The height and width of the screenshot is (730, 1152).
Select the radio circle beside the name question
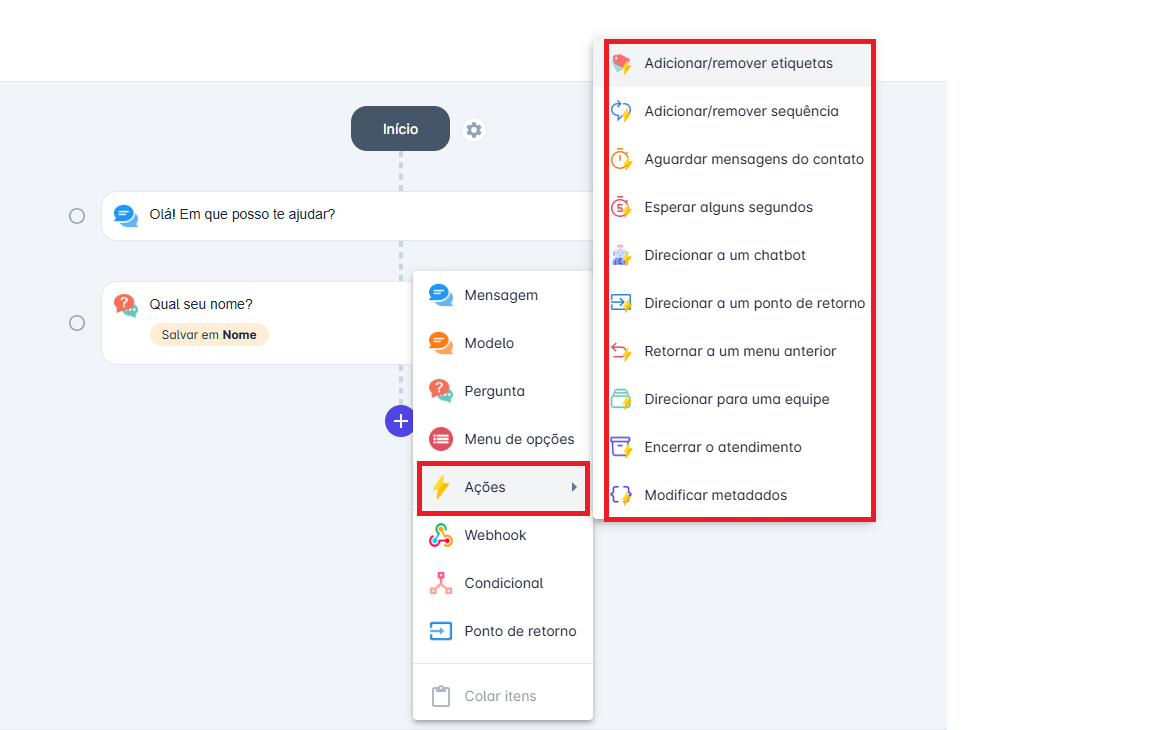click(77, 323)
